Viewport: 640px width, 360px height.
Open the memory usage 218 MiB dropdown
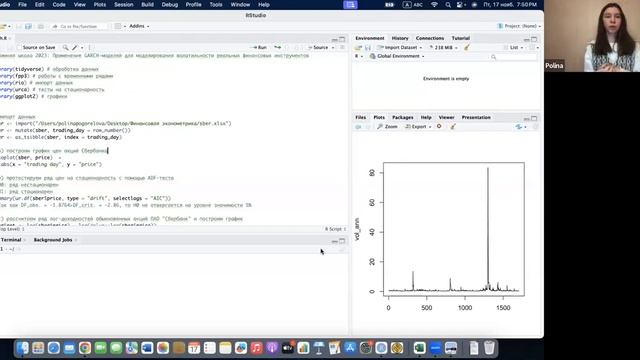(x=443, y=48)
